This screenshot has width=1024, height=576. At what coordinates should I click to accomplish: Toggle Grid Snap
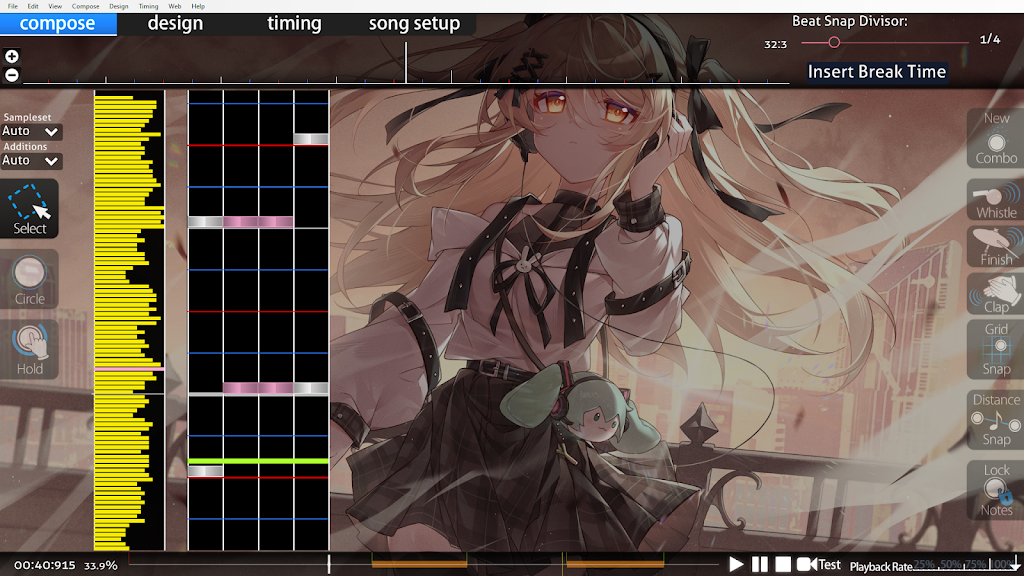pos(995,349)
